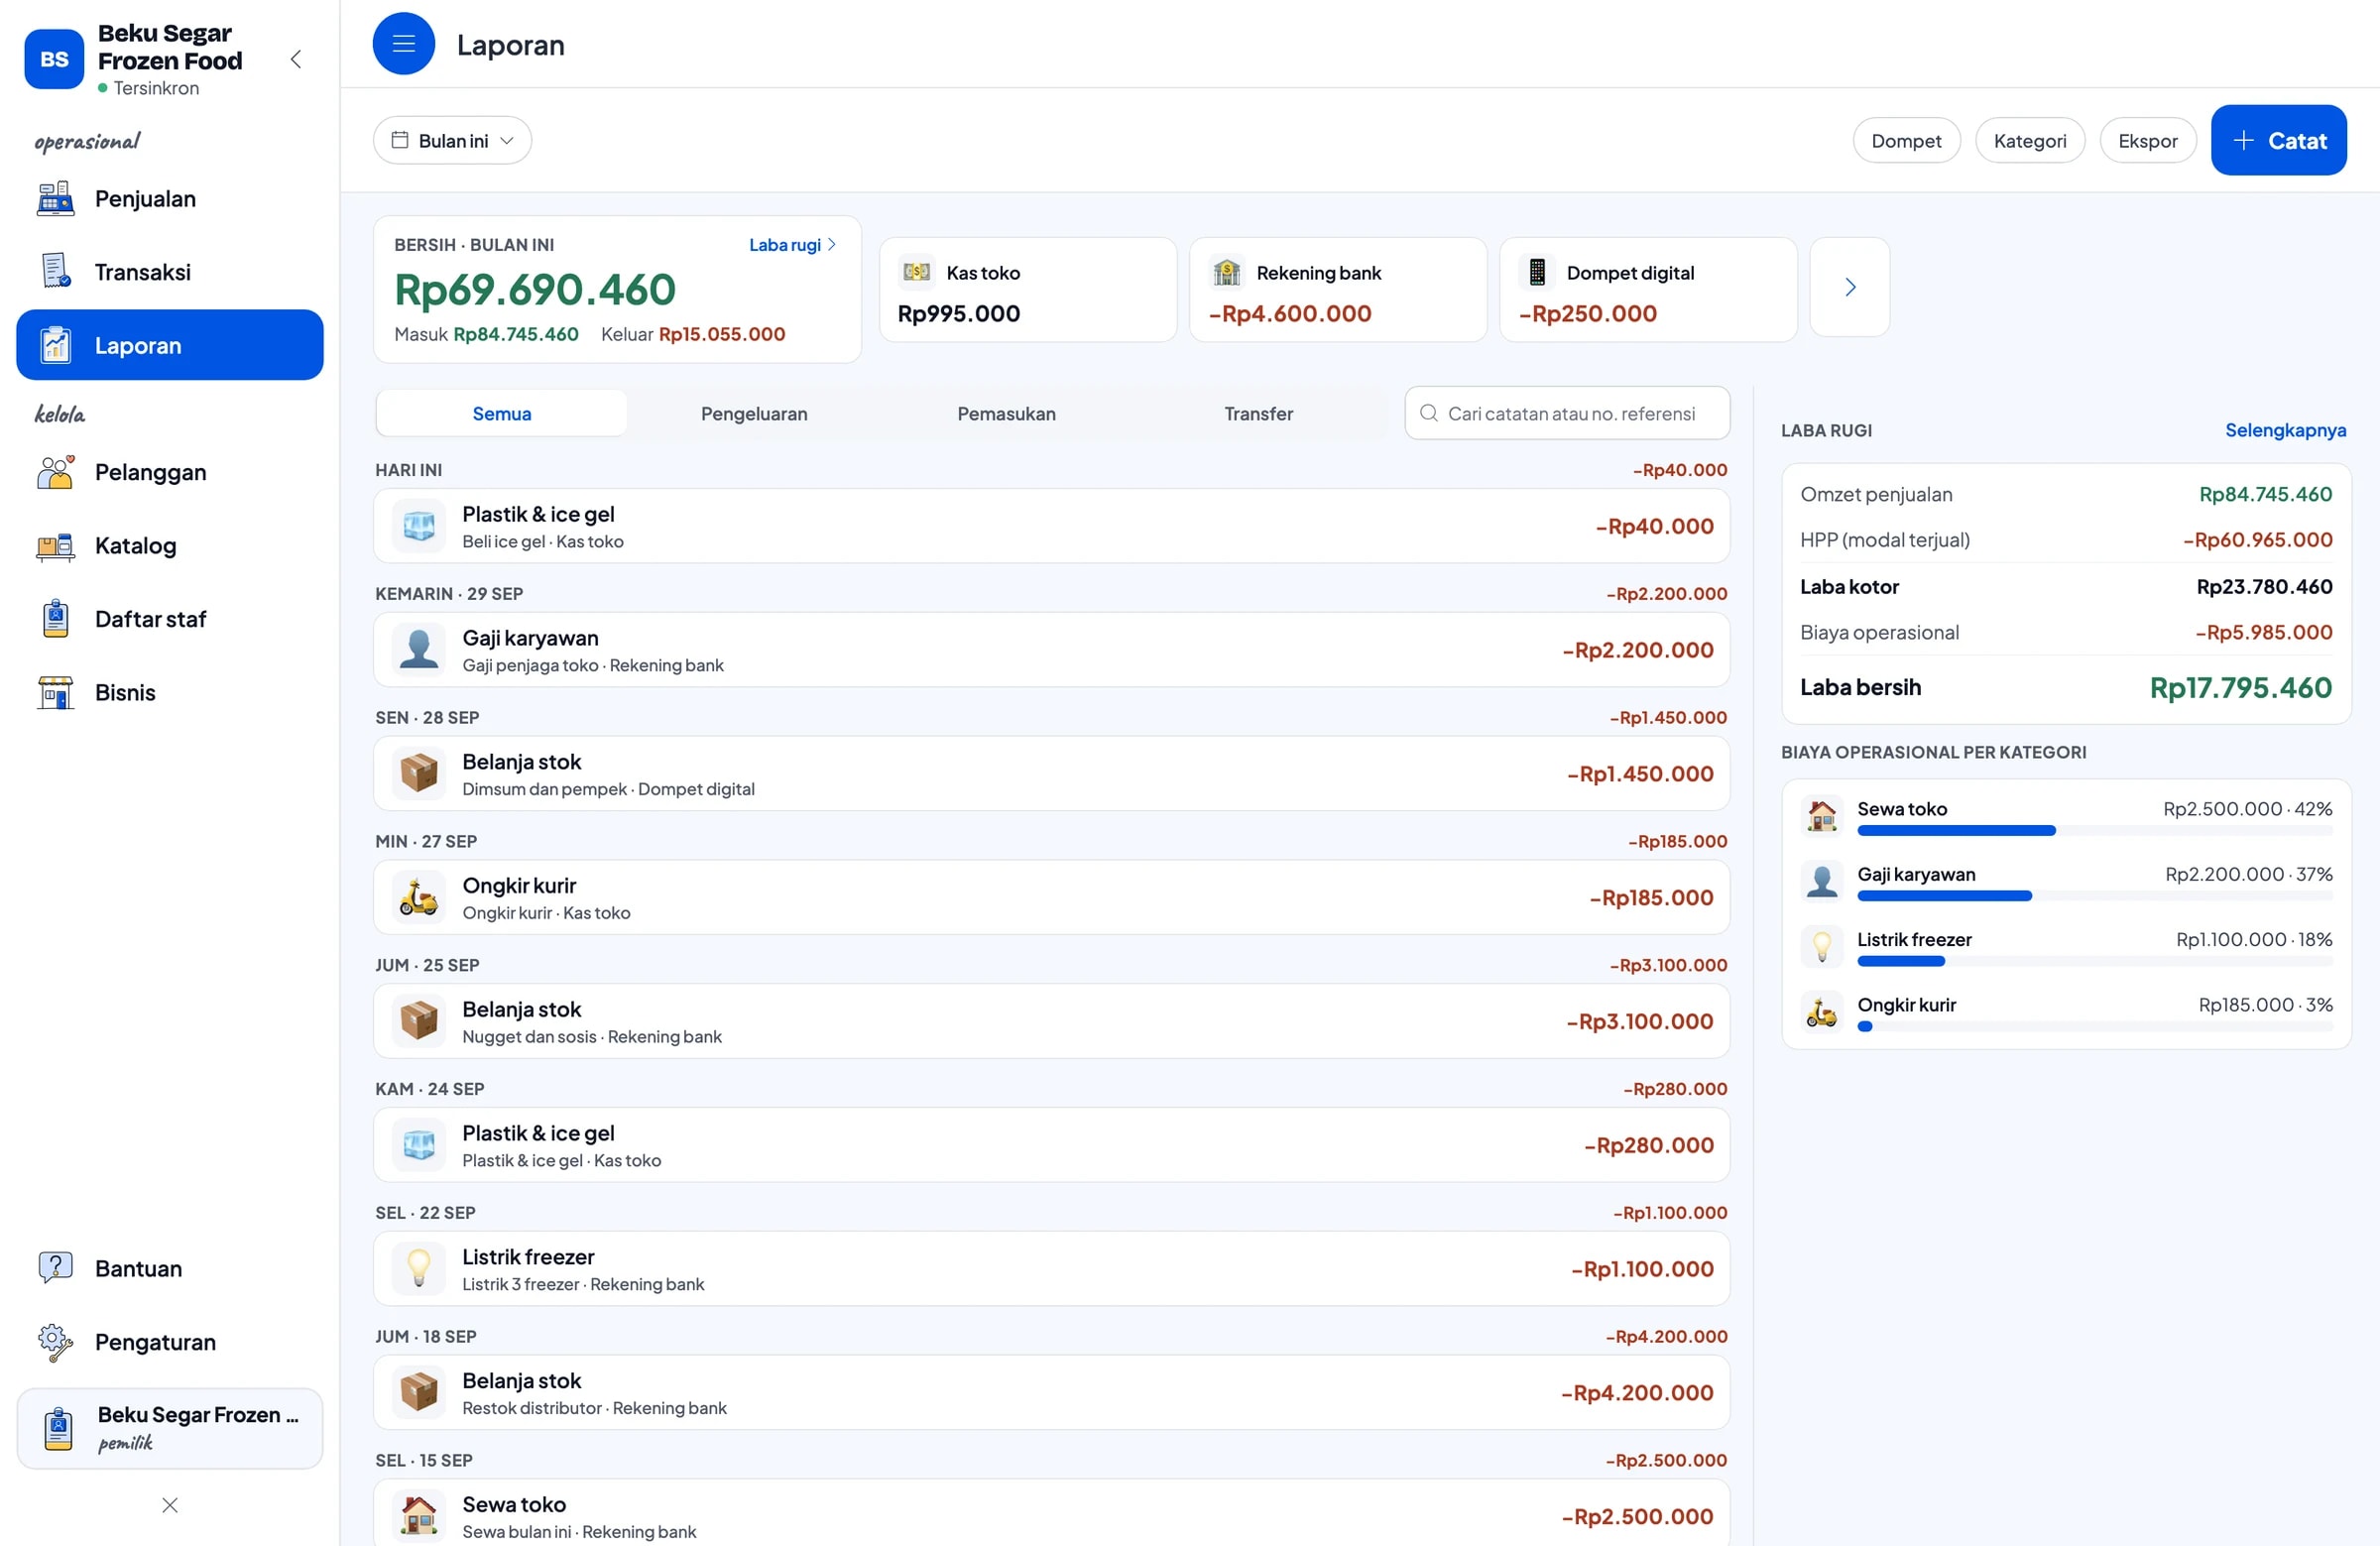Screen dimensions: 2380x1546
Task: Focus the Cari catatan search field
Action: (x=1567, y=414)
